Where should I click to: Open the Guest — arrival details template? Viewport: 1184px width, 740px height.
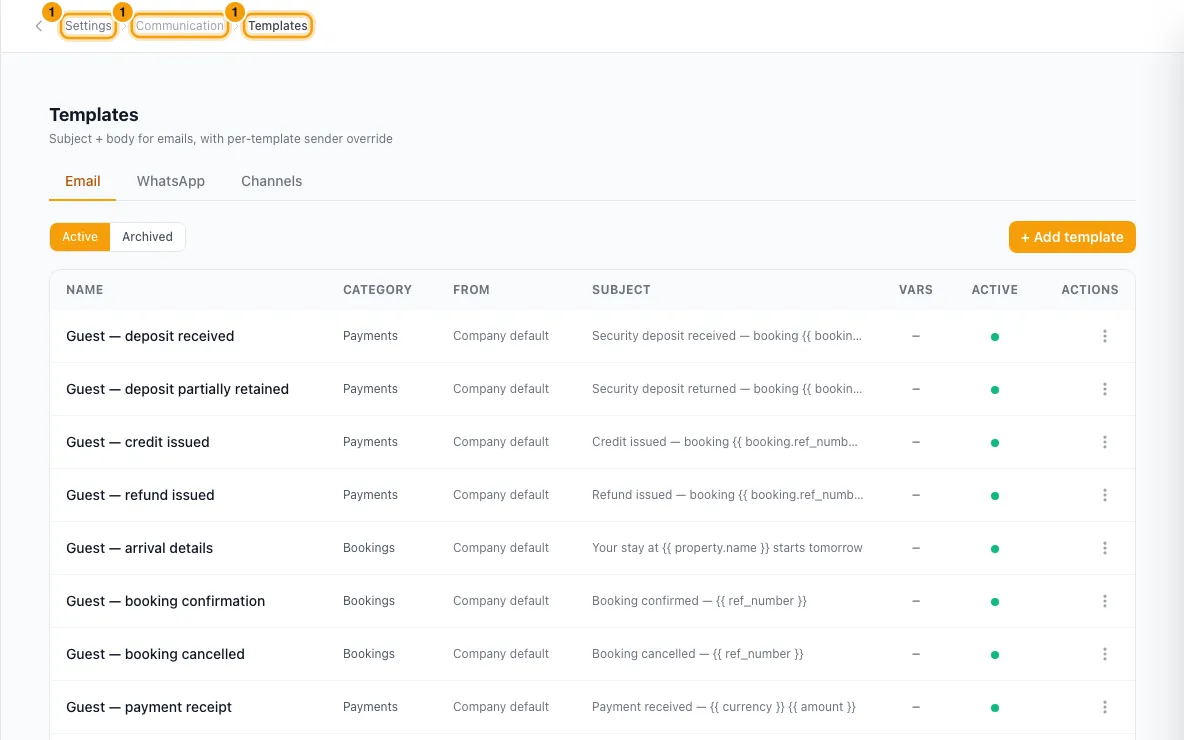(x=140, y=548)
